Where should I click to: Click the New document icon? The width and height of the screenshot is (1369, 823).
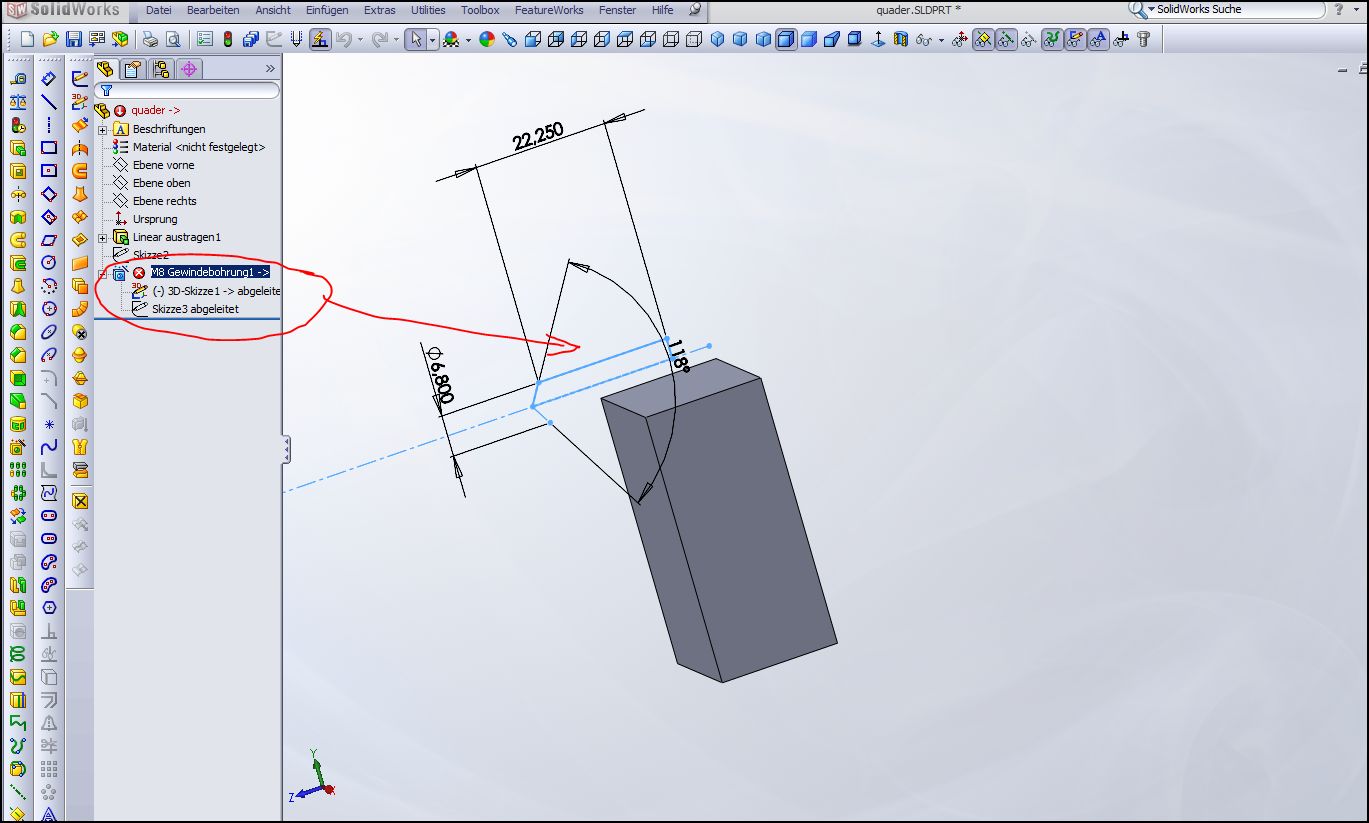pyautogui.click(x=28, y=40)
